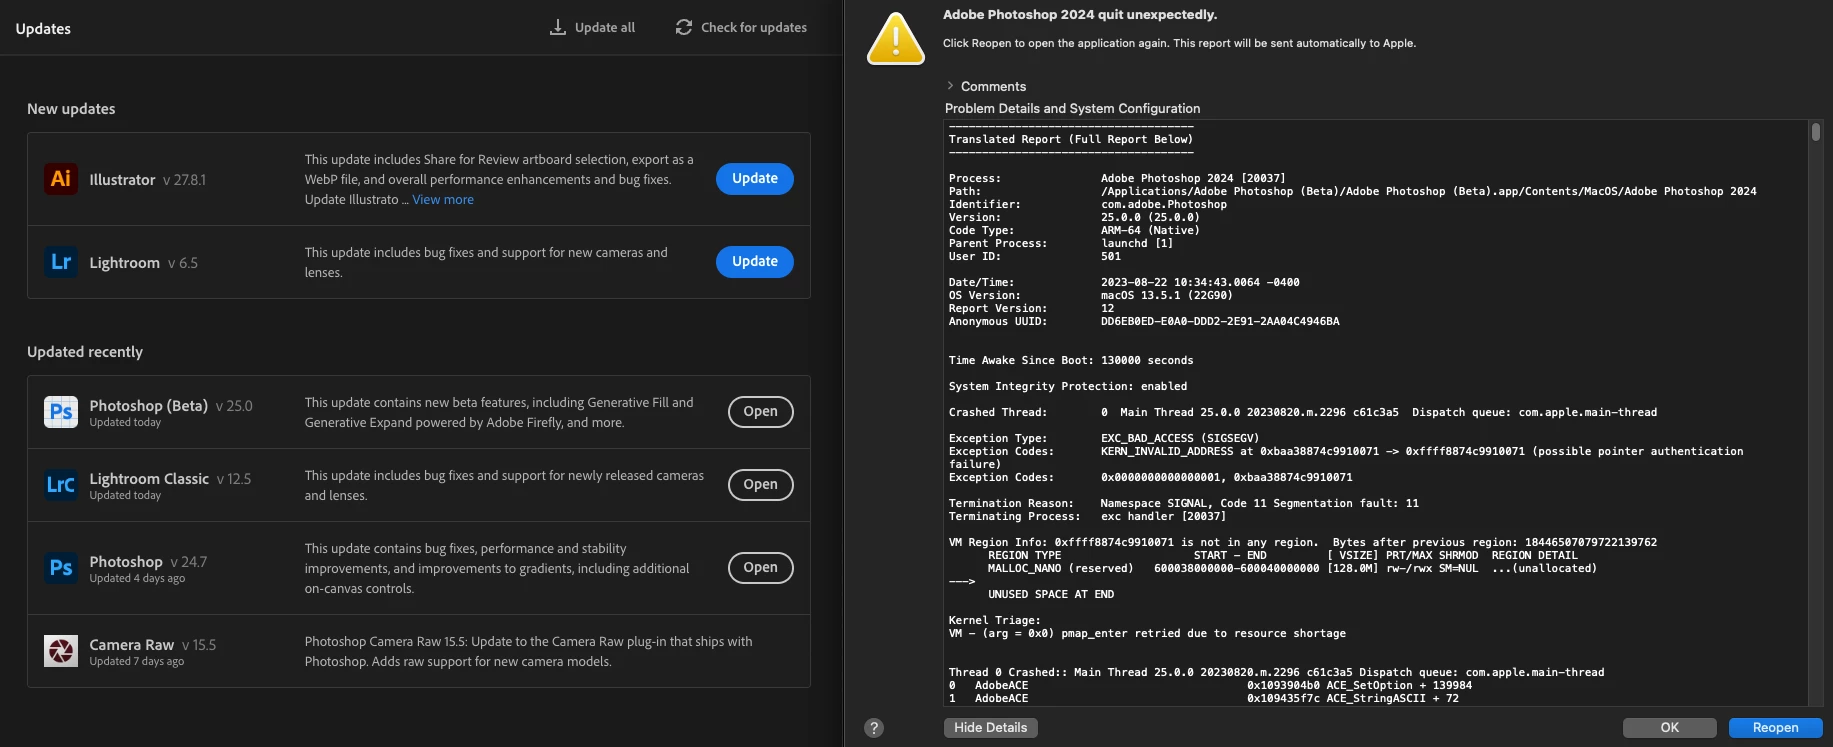Screen dimensions: 1833x747
Task: Update Illustrator to v 27.8.1
Action: 755,179
